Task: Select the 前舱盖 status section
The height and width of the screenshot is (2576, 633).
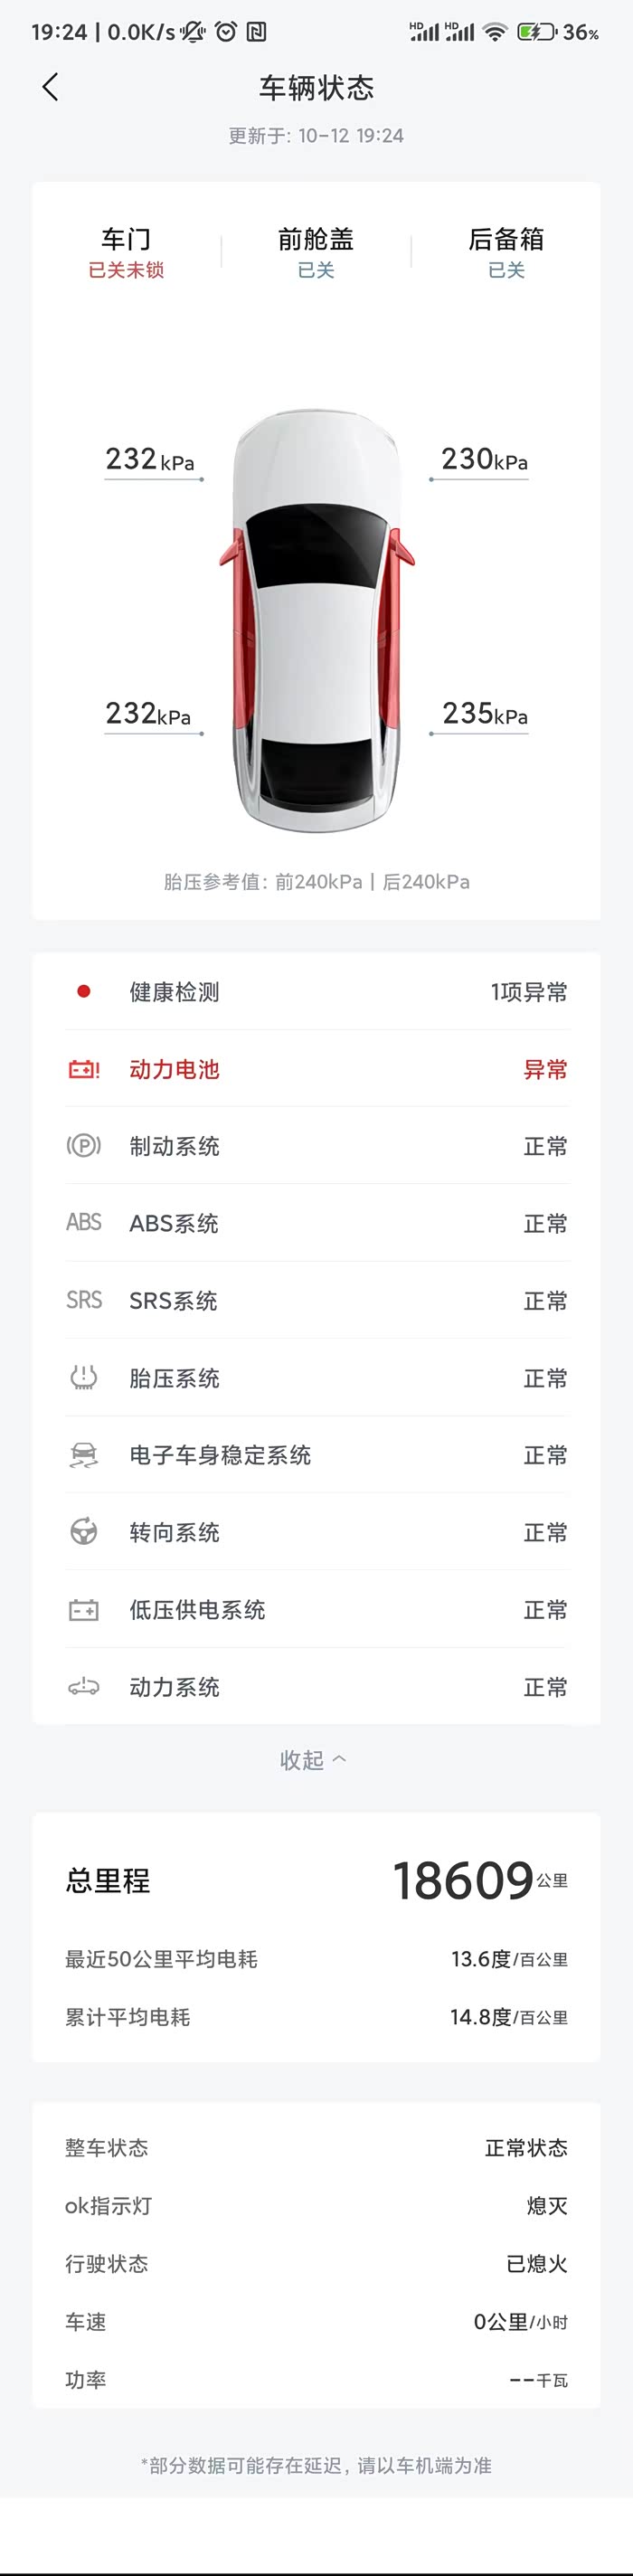Action: (316, 252)
